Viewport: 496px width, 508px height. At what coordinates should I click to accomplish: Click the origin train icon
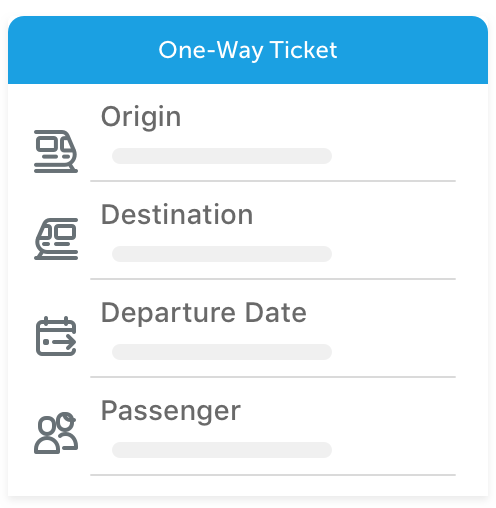tap(56, 152)
